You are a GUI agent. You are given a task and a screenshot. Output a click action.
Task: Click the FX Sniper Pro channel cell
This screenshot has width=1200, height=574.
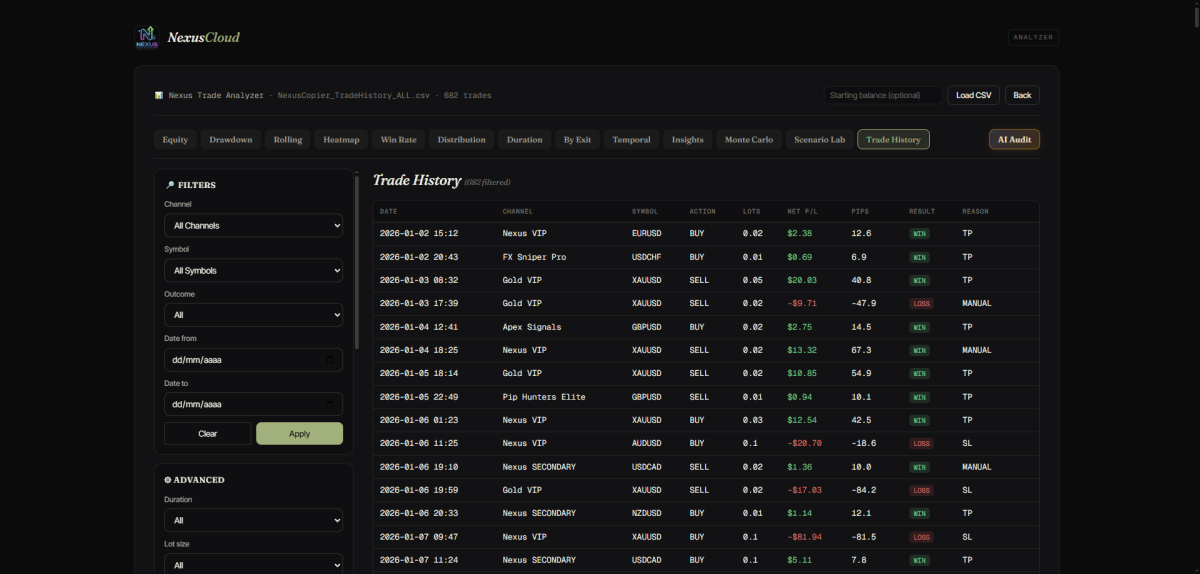click(534, 257)
